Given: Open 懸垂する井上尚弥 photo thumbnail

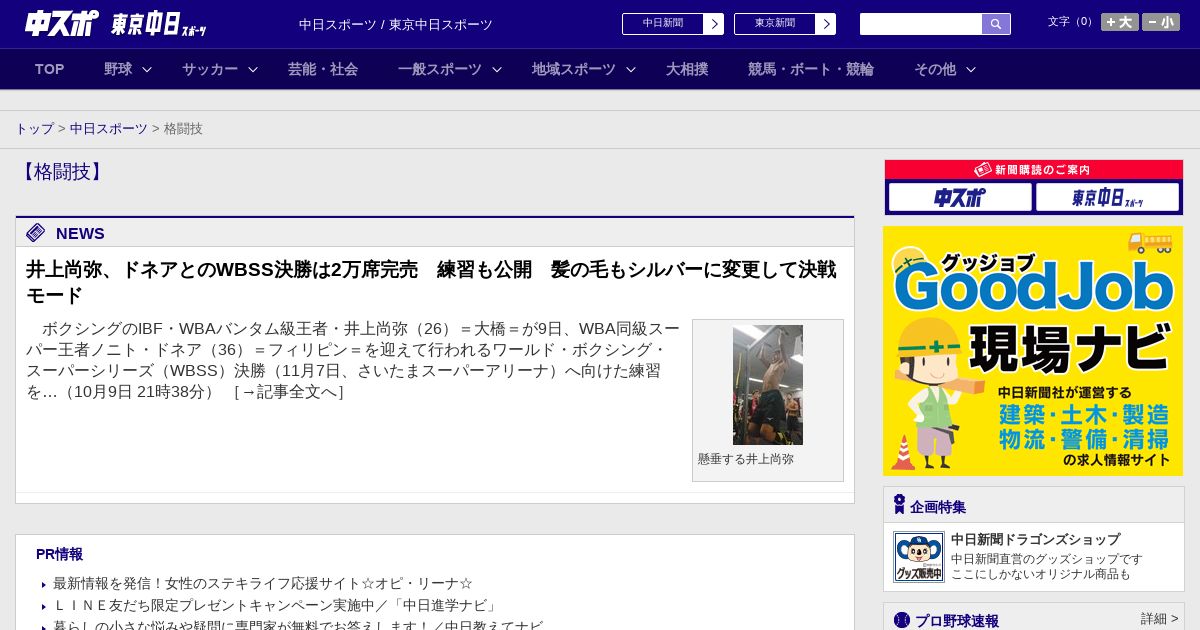Looking at the screenshot, I should click(x=768, y=385).
